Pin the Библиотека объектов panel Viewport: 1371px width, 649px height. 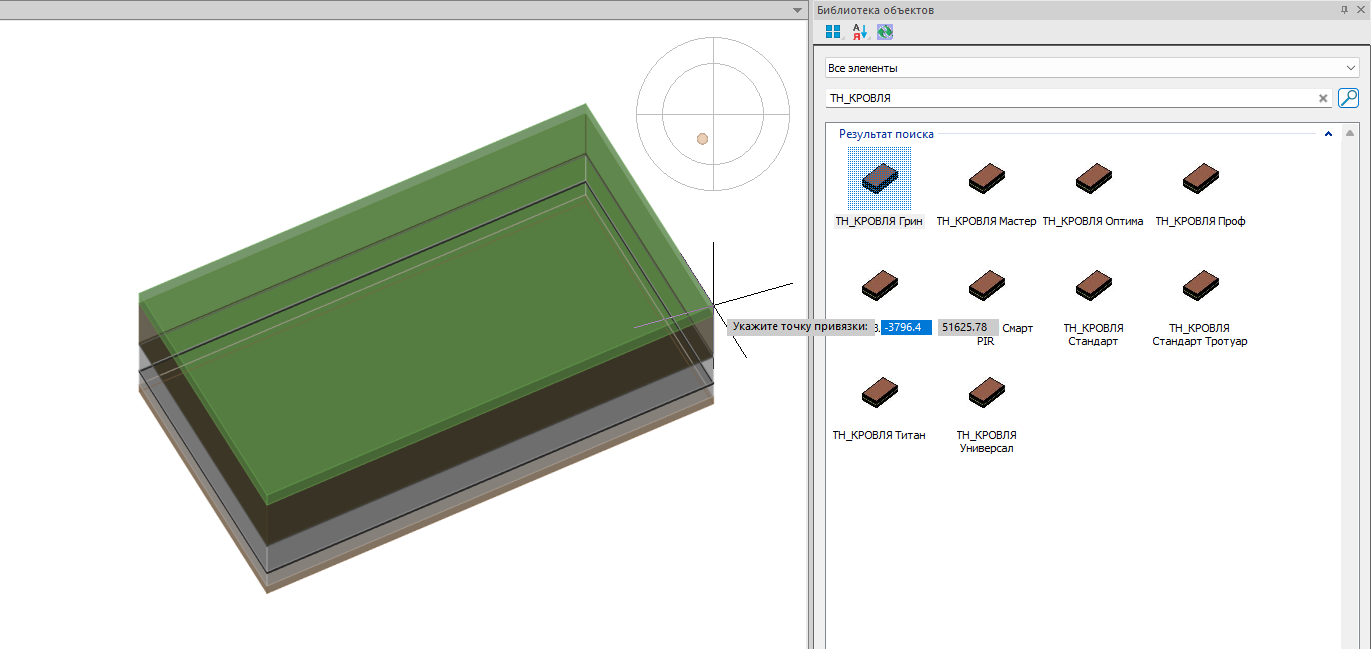pos(1344,9)
